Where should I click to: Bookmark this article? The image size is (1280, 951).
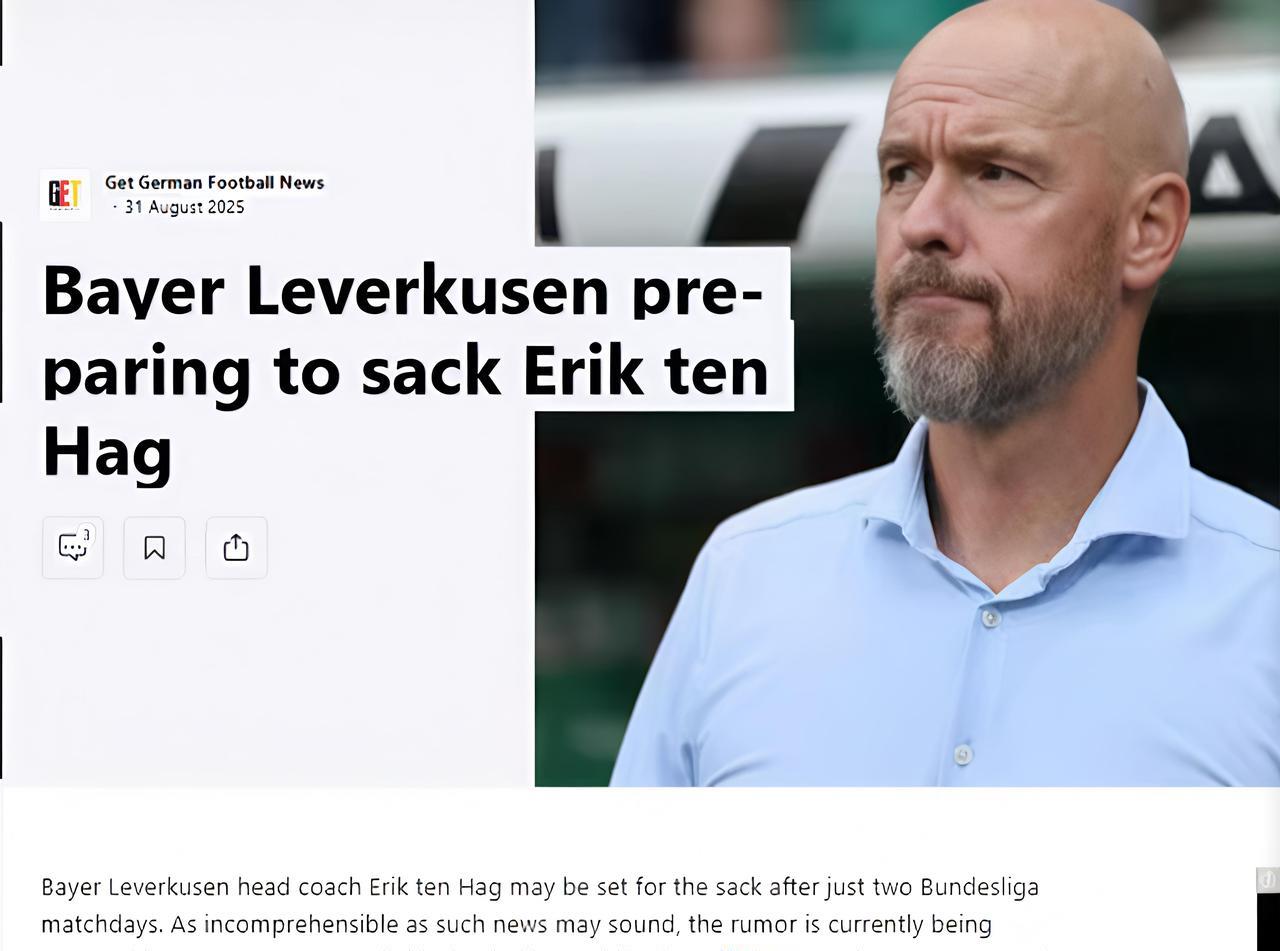pos(154,548)
